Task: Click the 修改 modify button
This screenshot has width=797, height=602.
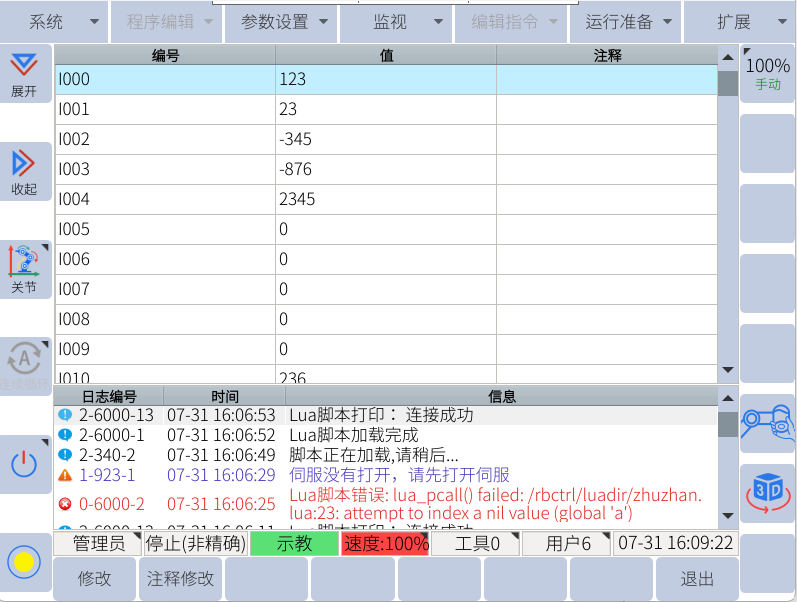Action: [95, 579]
